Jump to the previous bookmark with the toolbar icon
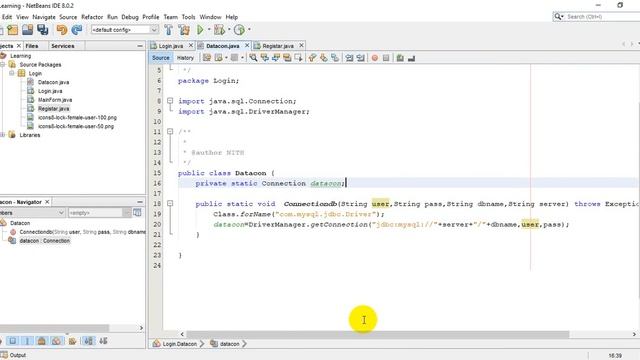 (x=312, y=58)
